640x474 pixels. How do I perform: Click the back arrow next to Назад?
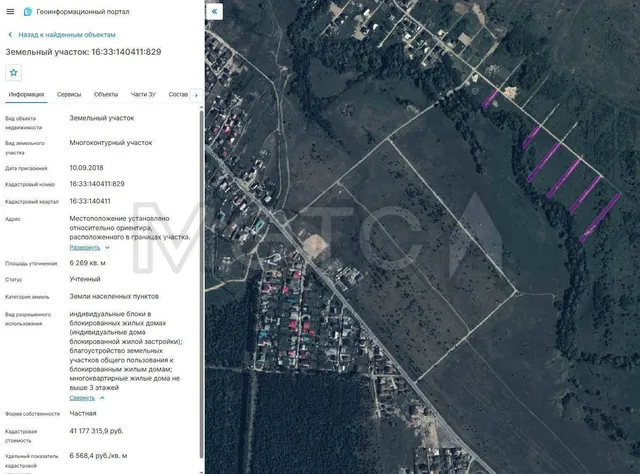pyautogui.click(x=10, y=35)
